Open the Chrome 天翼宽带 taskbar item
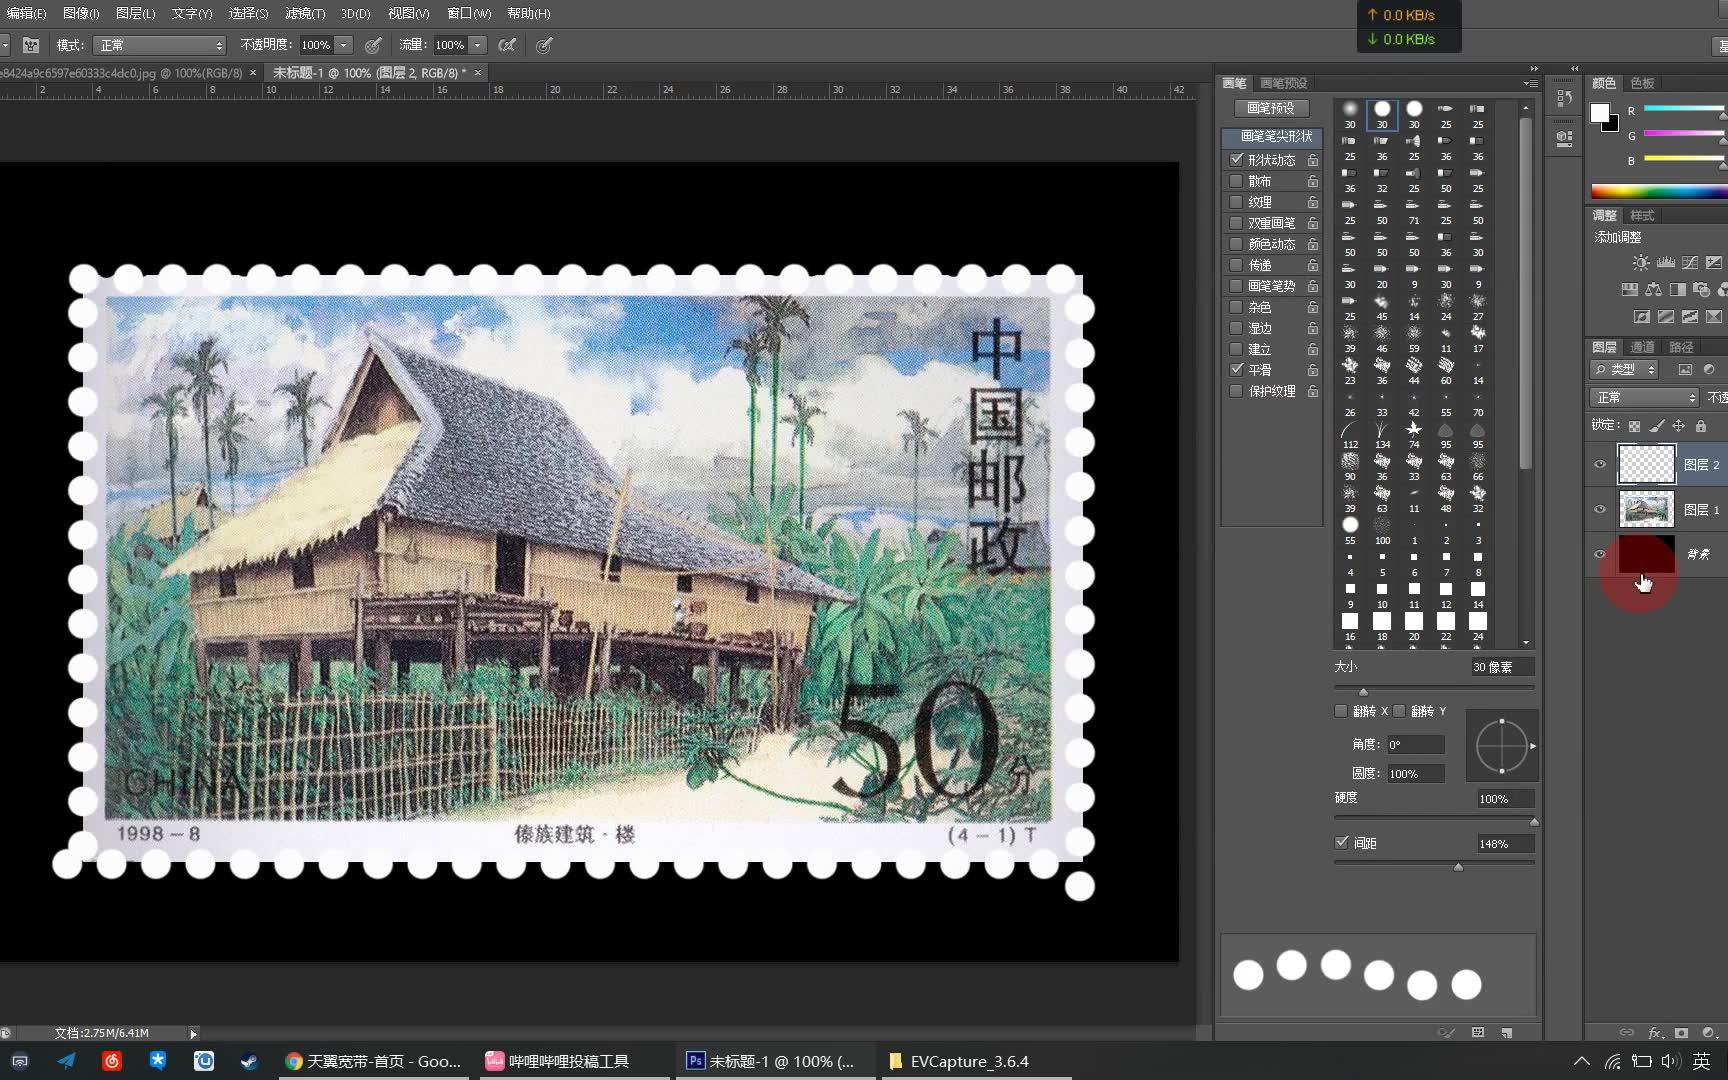 pos(373,1061)
